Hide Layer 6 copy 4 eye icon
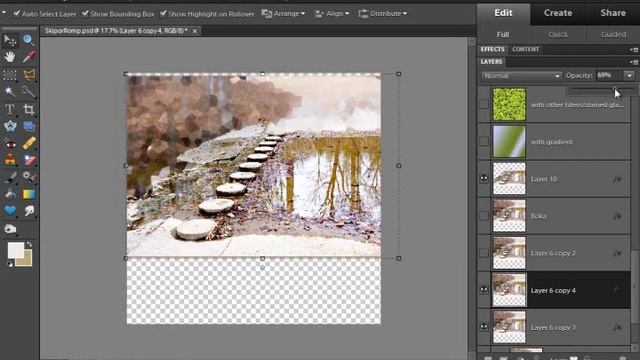 [484, 290]
